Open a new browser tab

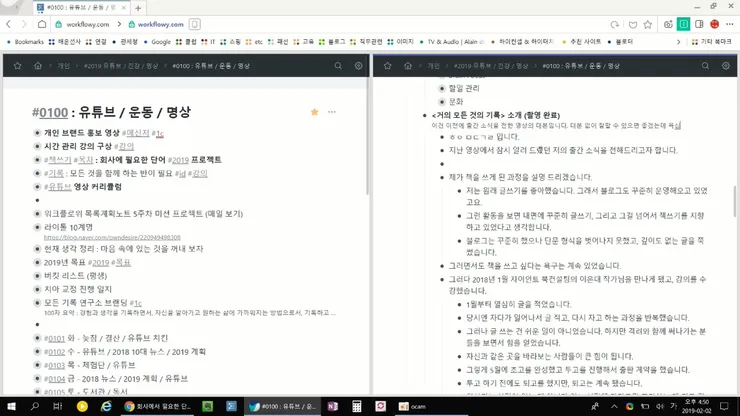pos(138,8)
